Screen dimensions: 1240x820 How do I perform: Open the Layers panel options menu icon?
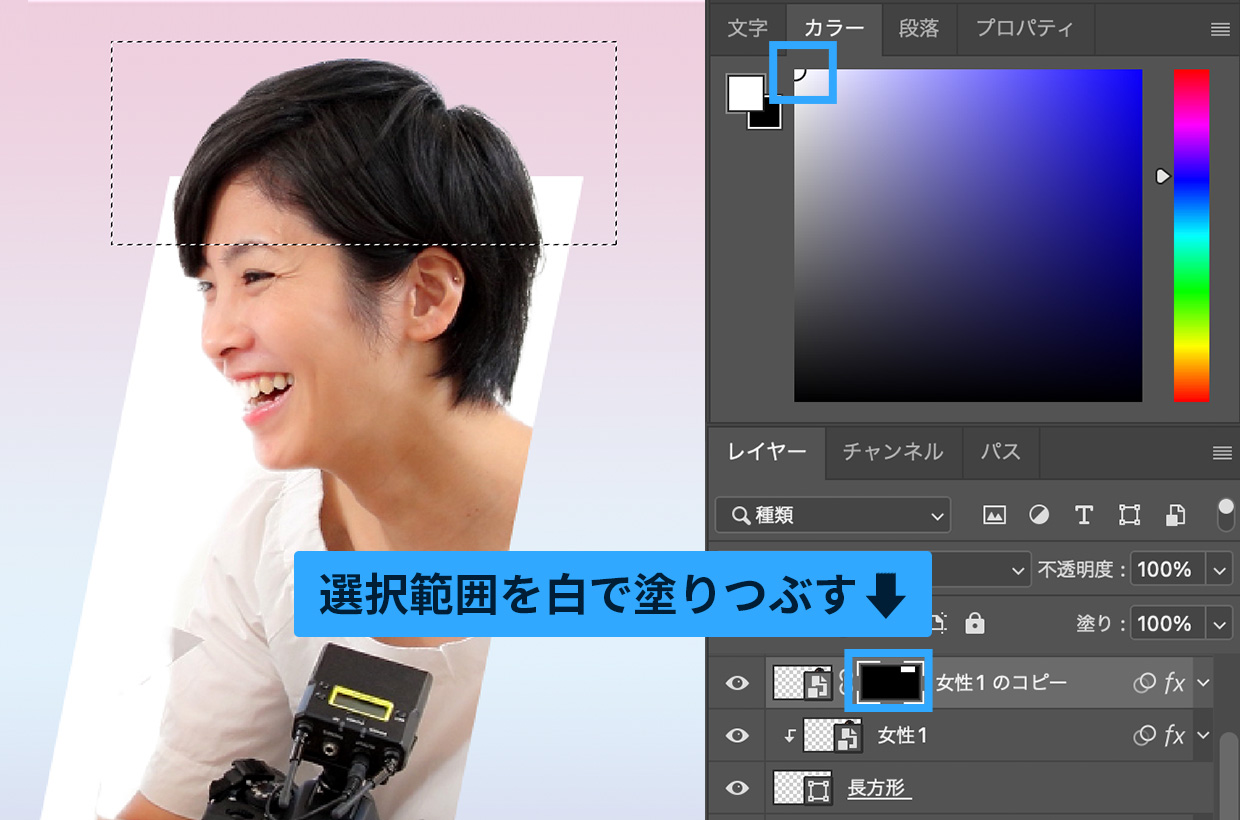1221,453
